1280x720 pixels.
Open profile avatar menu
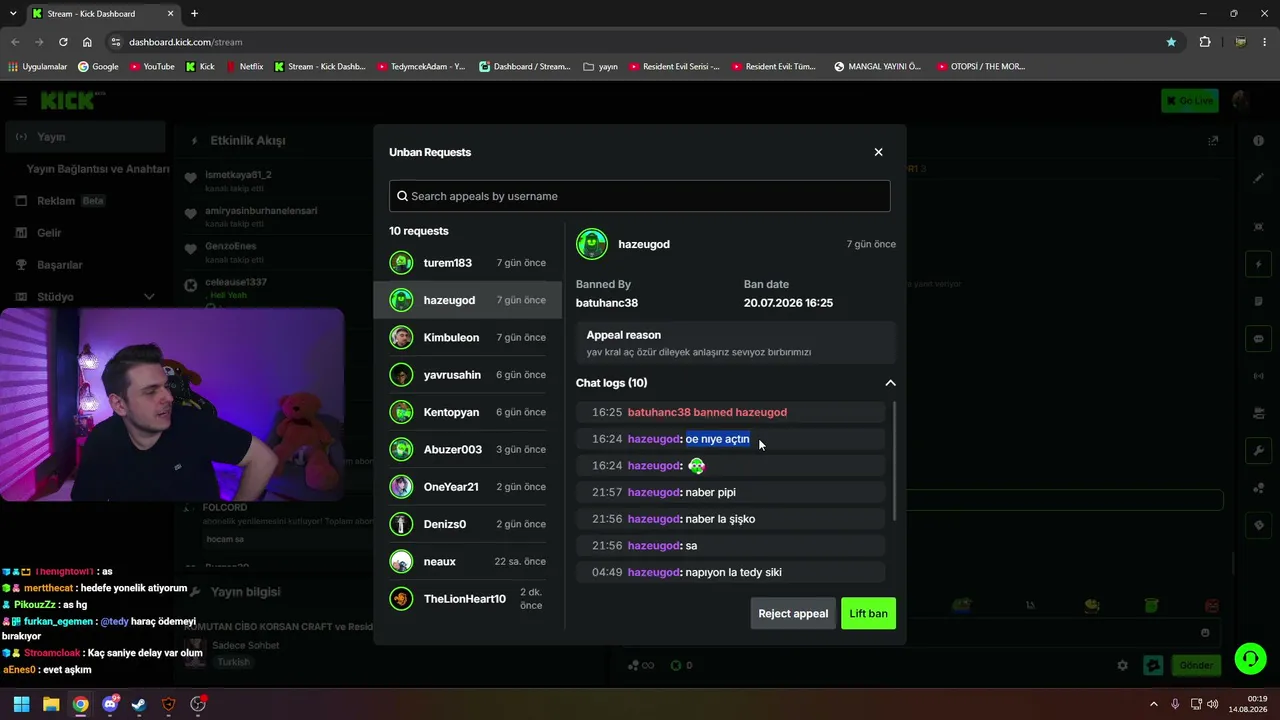pos(1240,100)
